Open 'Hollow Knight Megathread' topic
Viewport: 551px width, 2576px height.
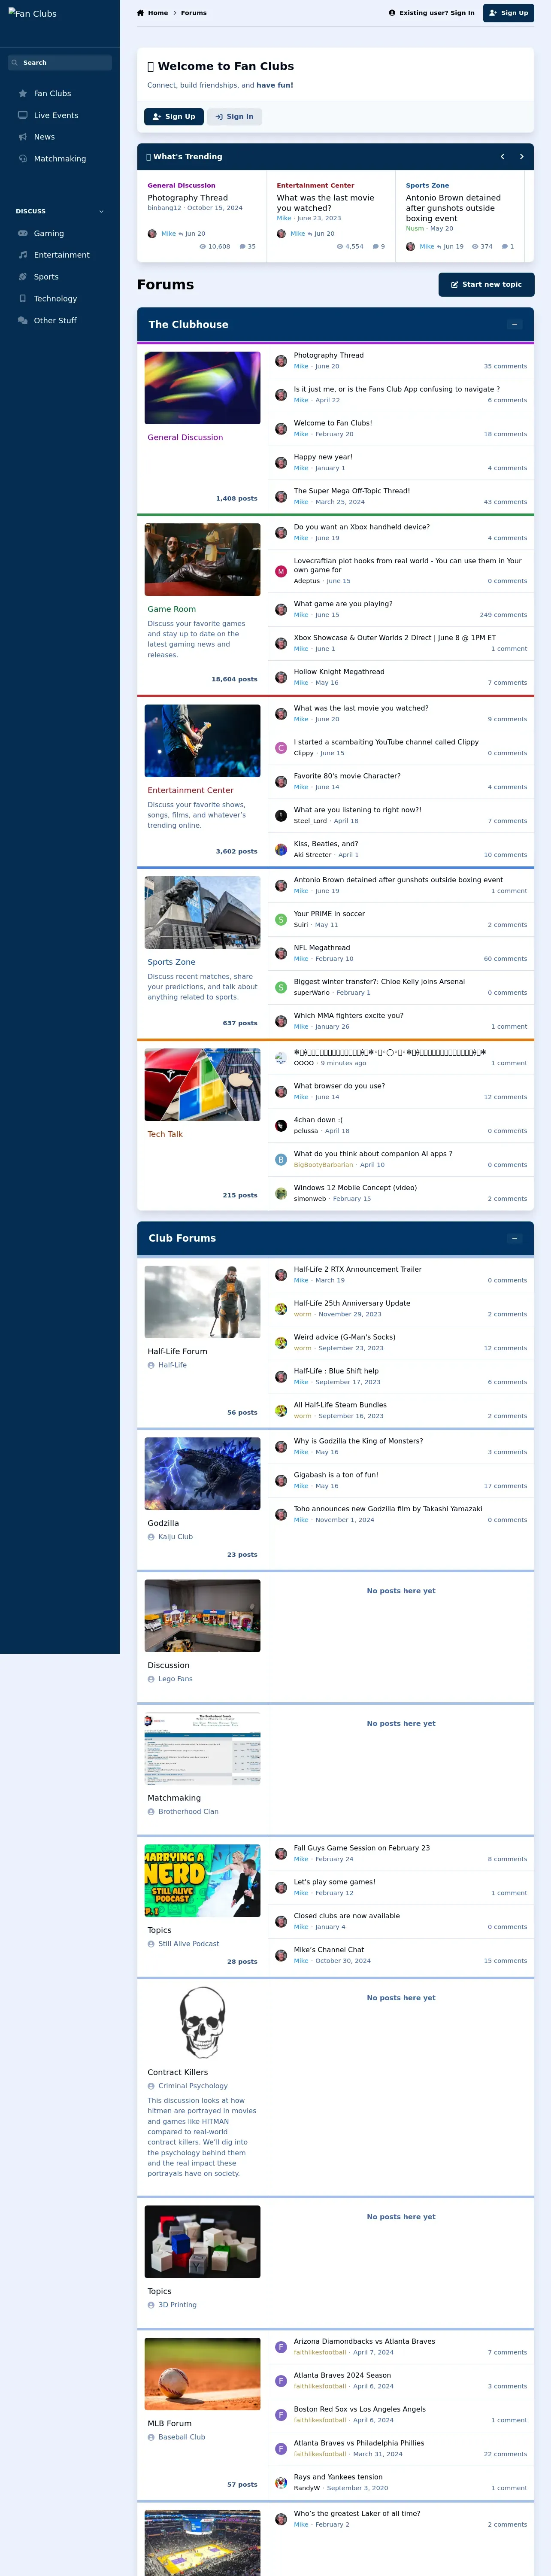[339, 672]
